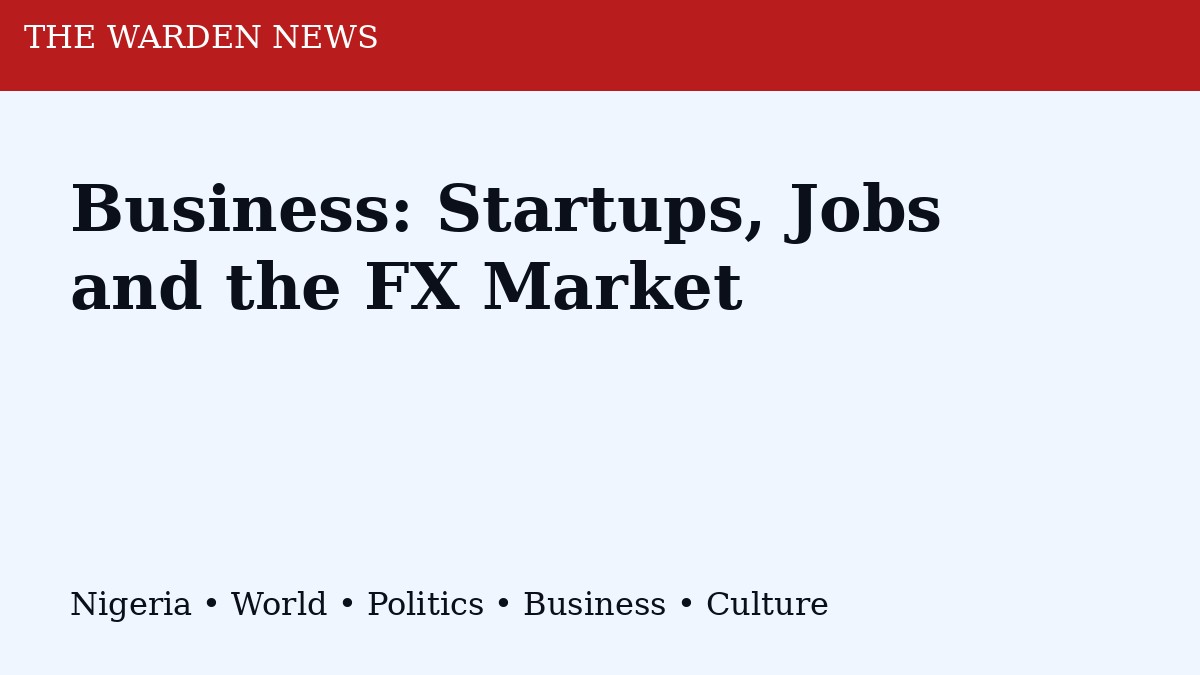Click "FX Market" in the headline

[x=553, y=289]
